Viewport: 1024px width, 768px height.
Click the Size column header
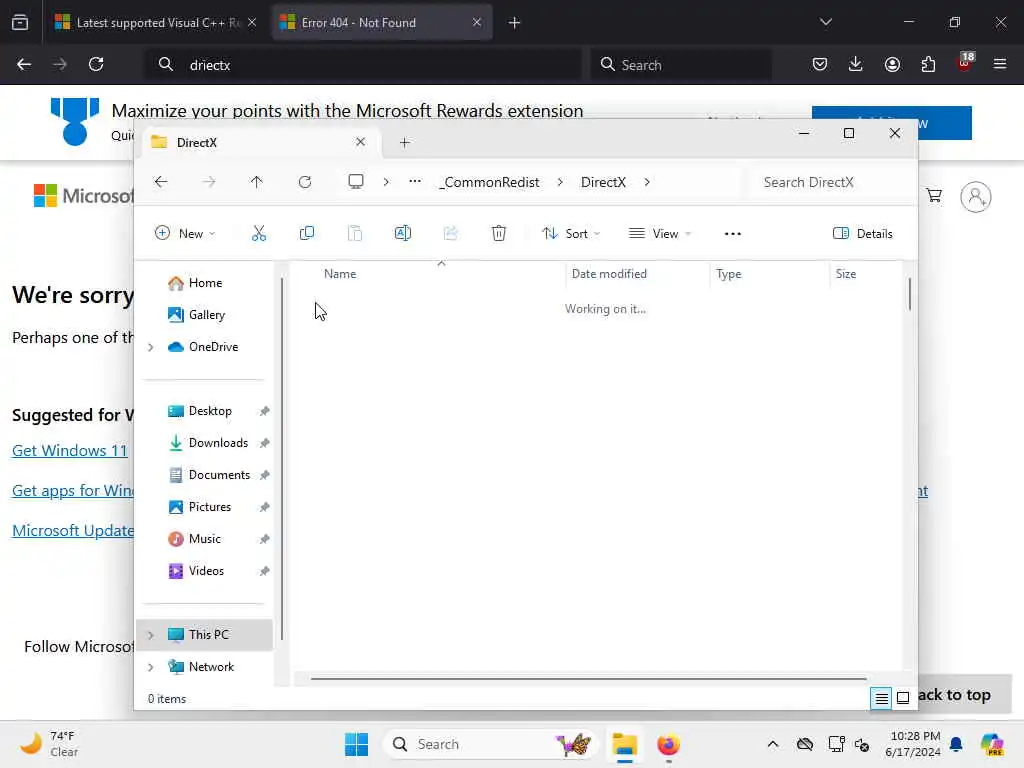(x=846, y=274)
